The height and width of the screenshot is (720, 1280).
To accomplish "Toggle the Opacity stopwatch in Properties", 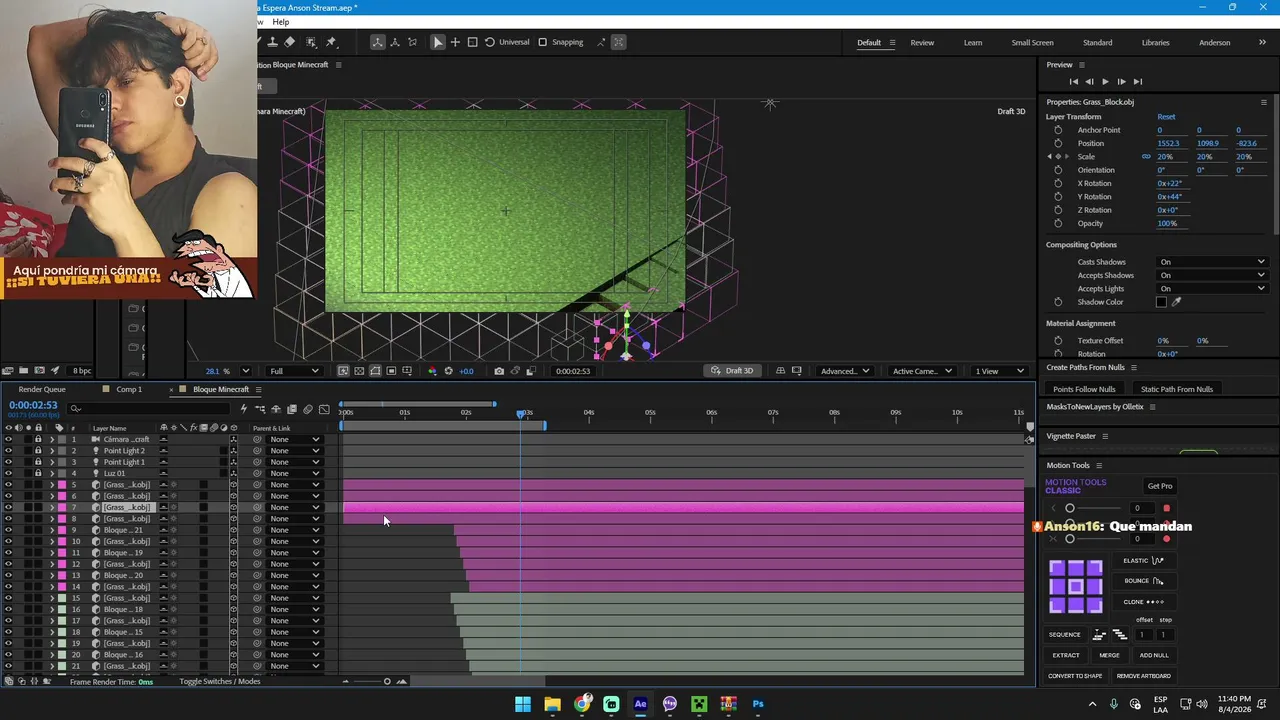I will pos(1058,223).
